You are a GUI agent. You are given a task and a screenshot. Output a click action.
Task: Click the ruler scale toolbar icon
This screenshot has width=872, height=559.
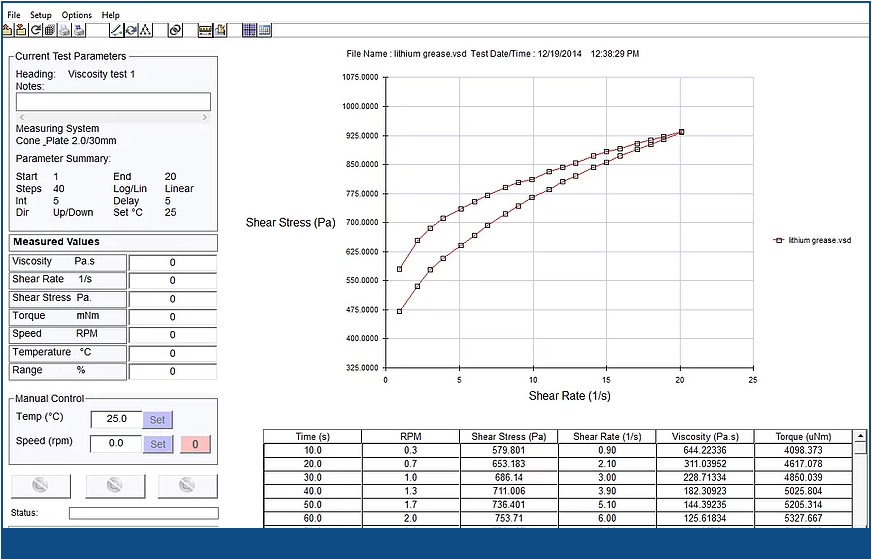point(205,30)
